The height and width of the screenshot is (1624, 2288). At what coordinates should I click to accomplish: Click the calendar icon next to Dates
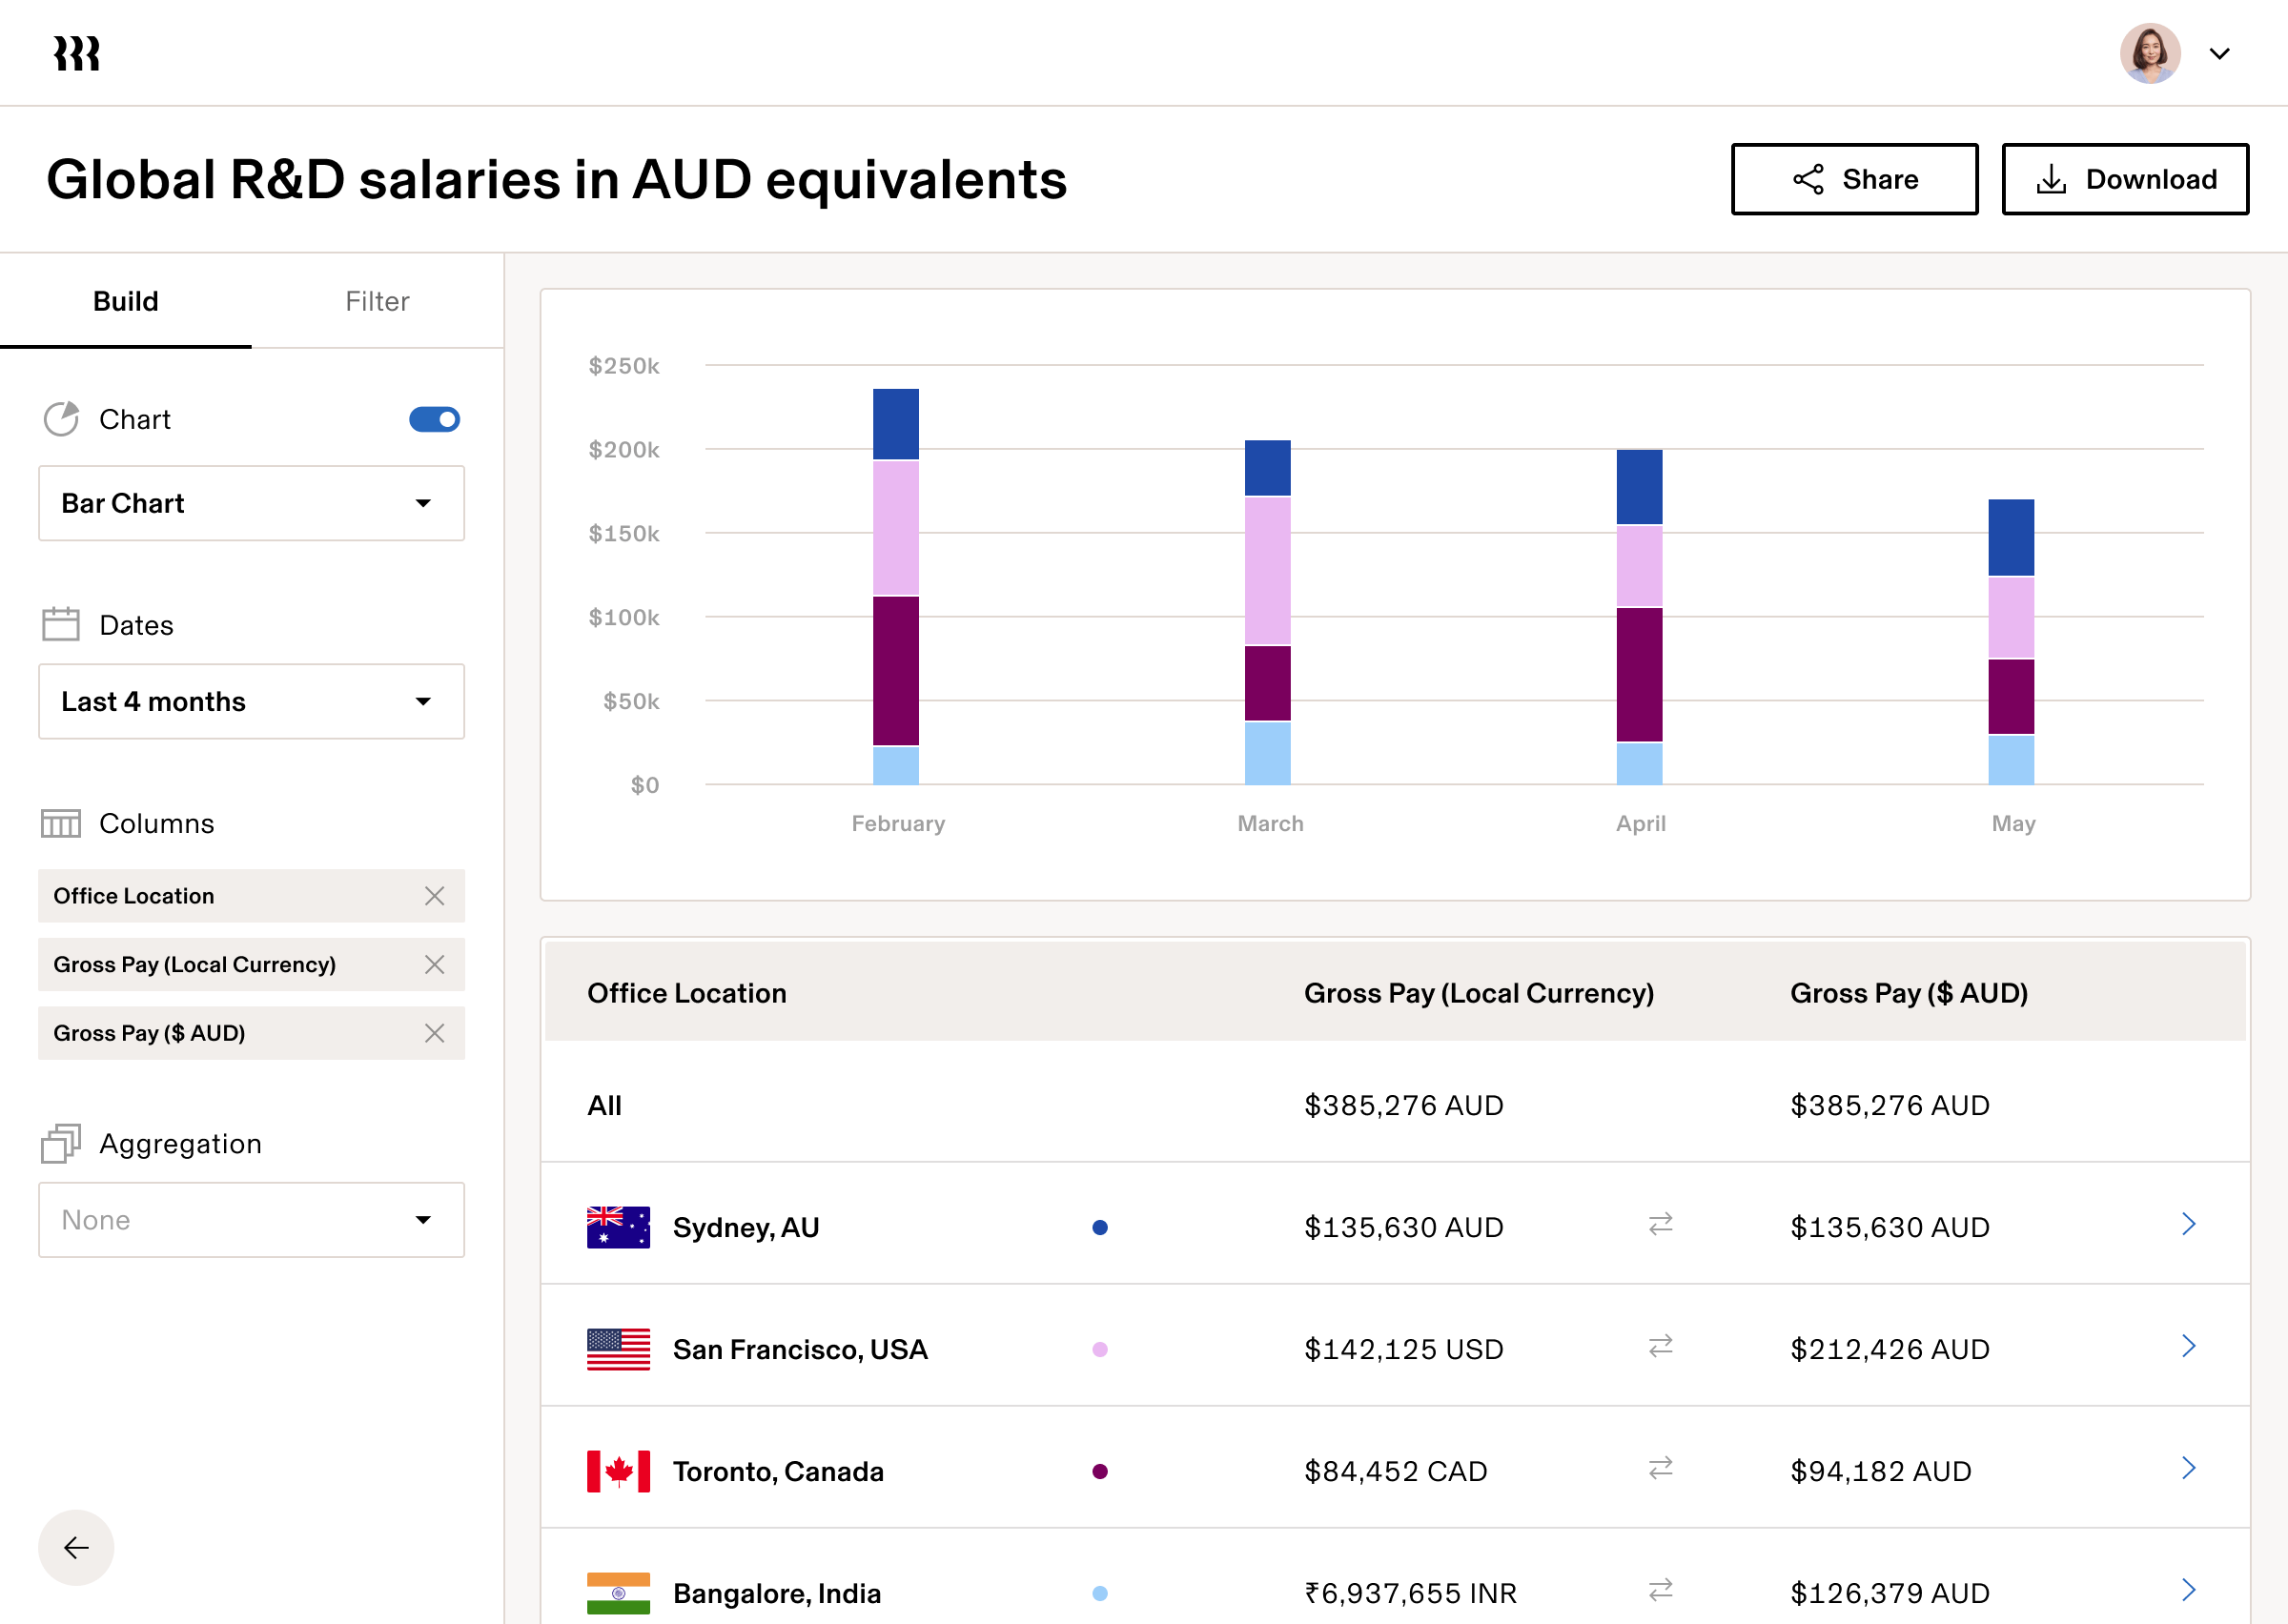coord(60,623)
